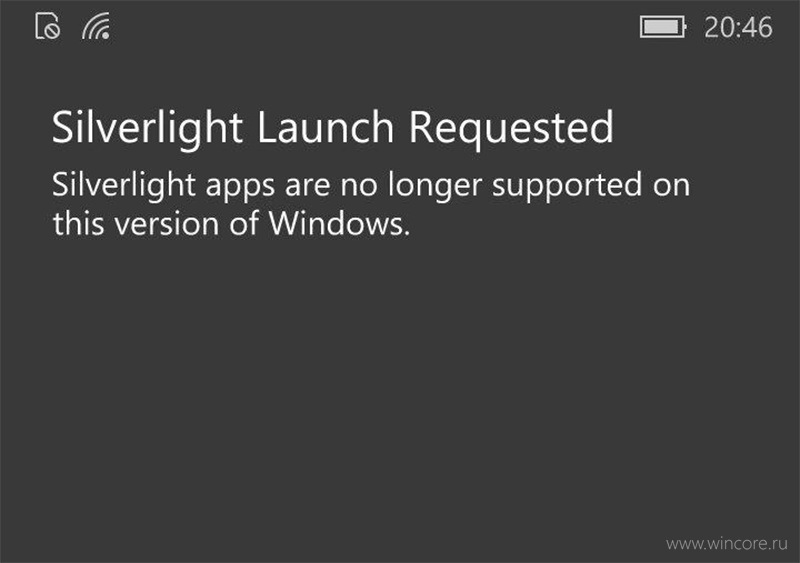Click the word "no" in the message
Viewport: 800px width, 563px height.
point(359,187)
